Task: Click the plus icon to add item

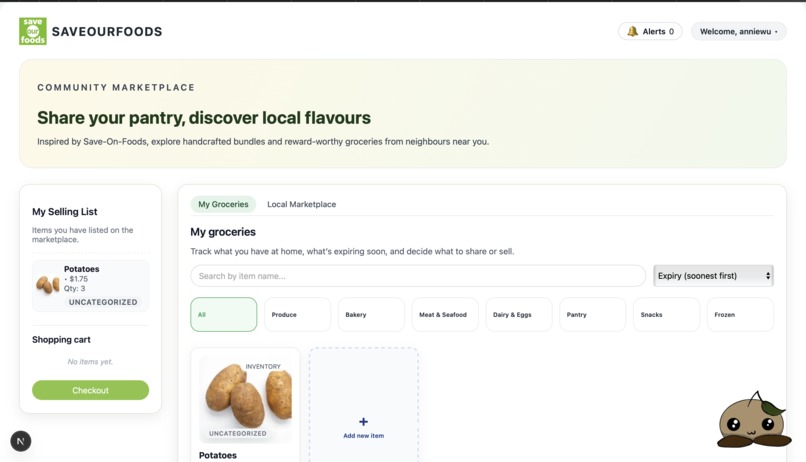Action: (363, 421)
